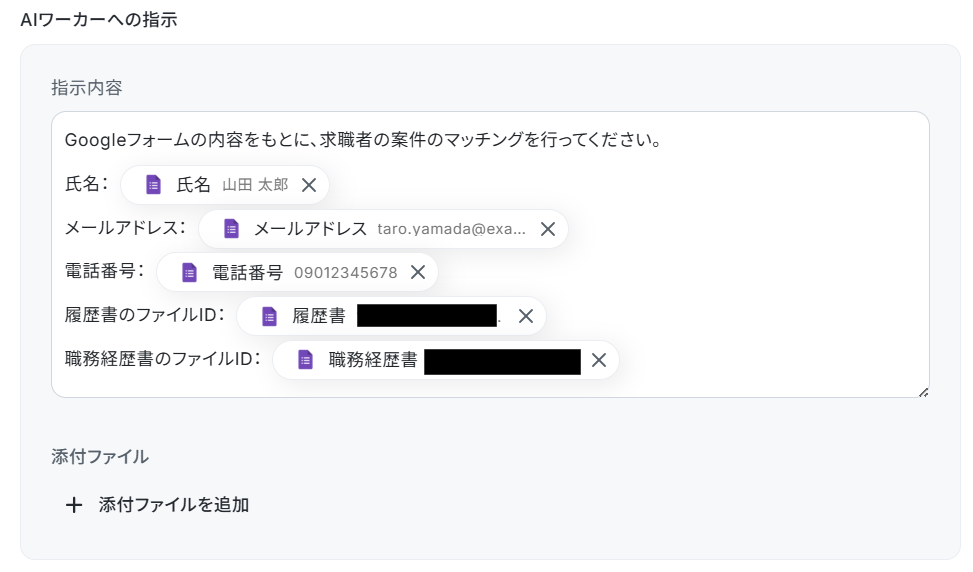973x572 pixels.
Task: Delete the 電話番号 variable chip
Action: click(418, 272)
